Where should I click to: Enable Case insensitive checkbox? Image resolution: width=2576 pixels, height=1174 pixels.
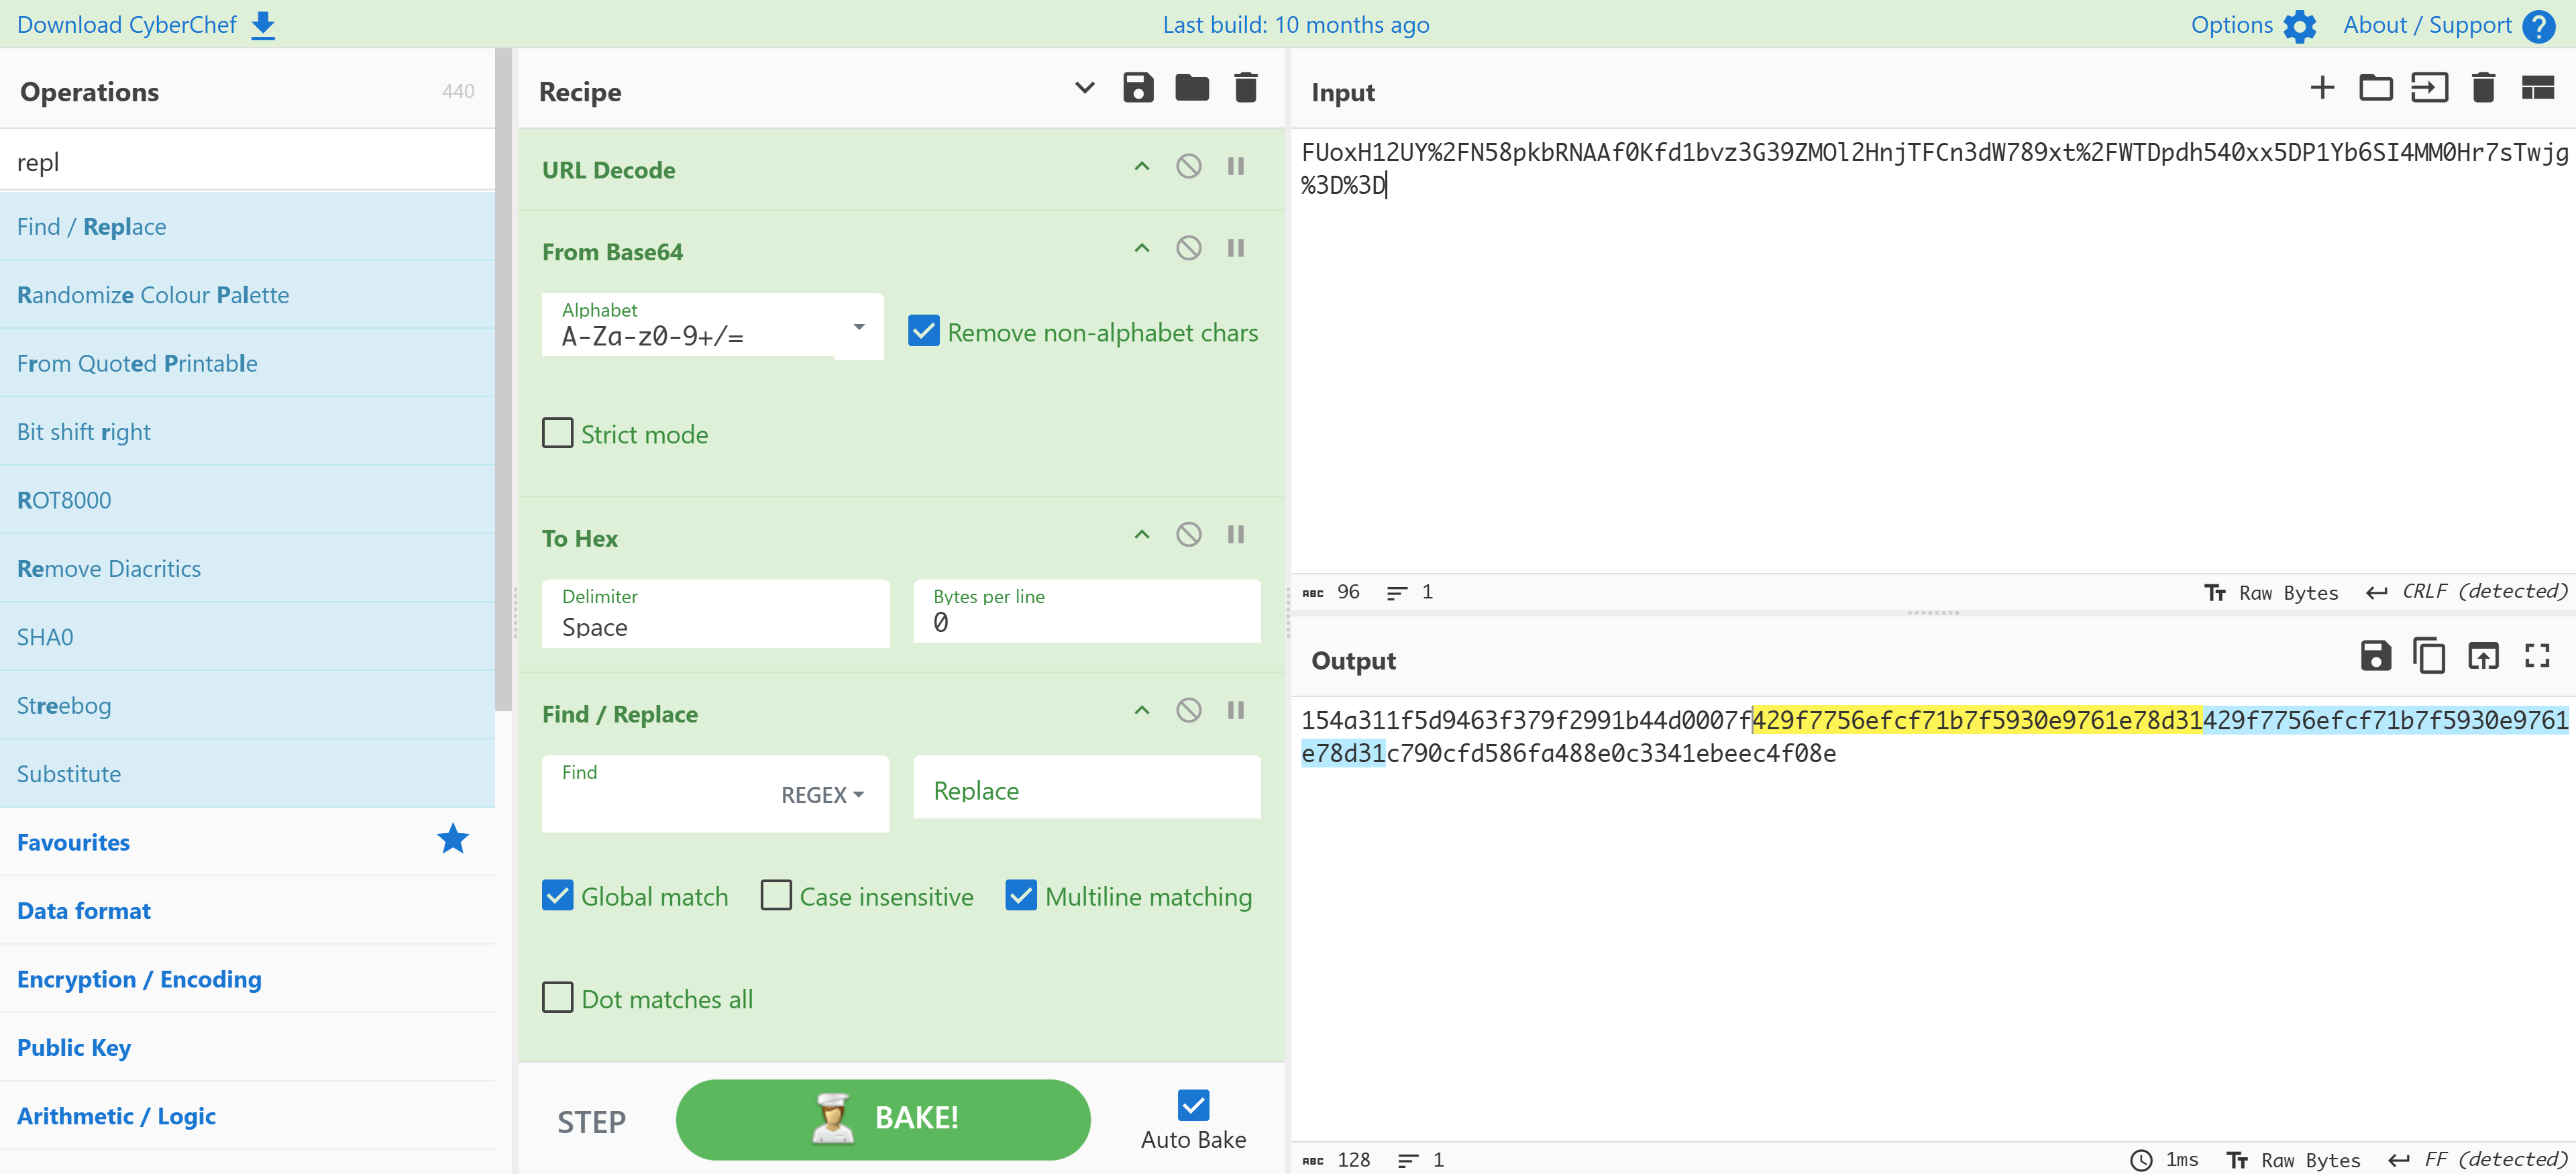click(776, 895)
